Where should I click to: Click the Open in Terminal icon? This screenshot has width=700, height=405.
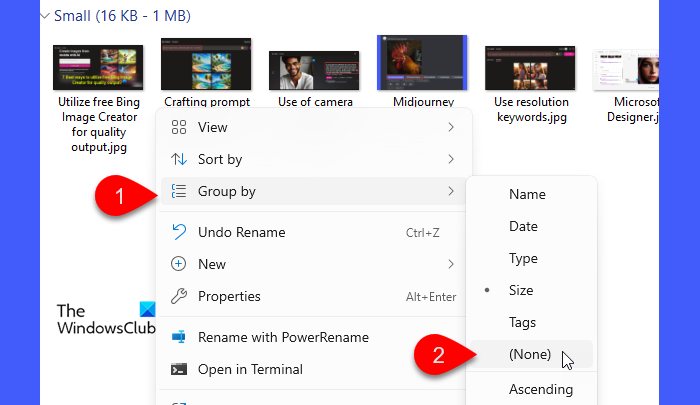179,369
